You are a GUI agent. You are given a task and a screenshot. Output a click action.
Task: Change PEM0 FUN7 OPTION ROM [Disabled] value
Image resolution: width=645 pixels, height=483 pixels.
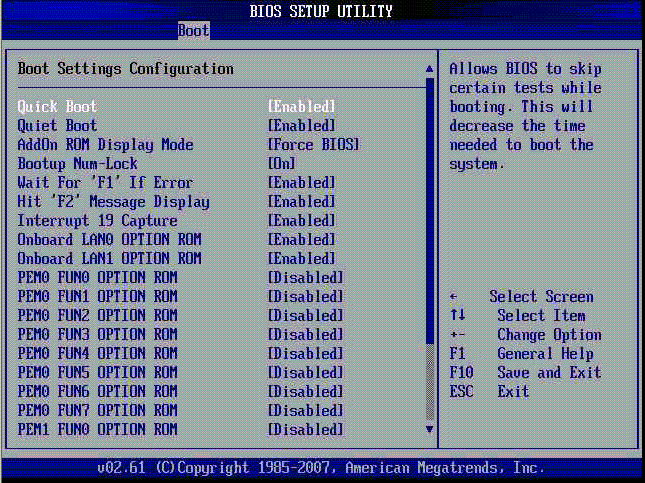(x=306, y=410)
